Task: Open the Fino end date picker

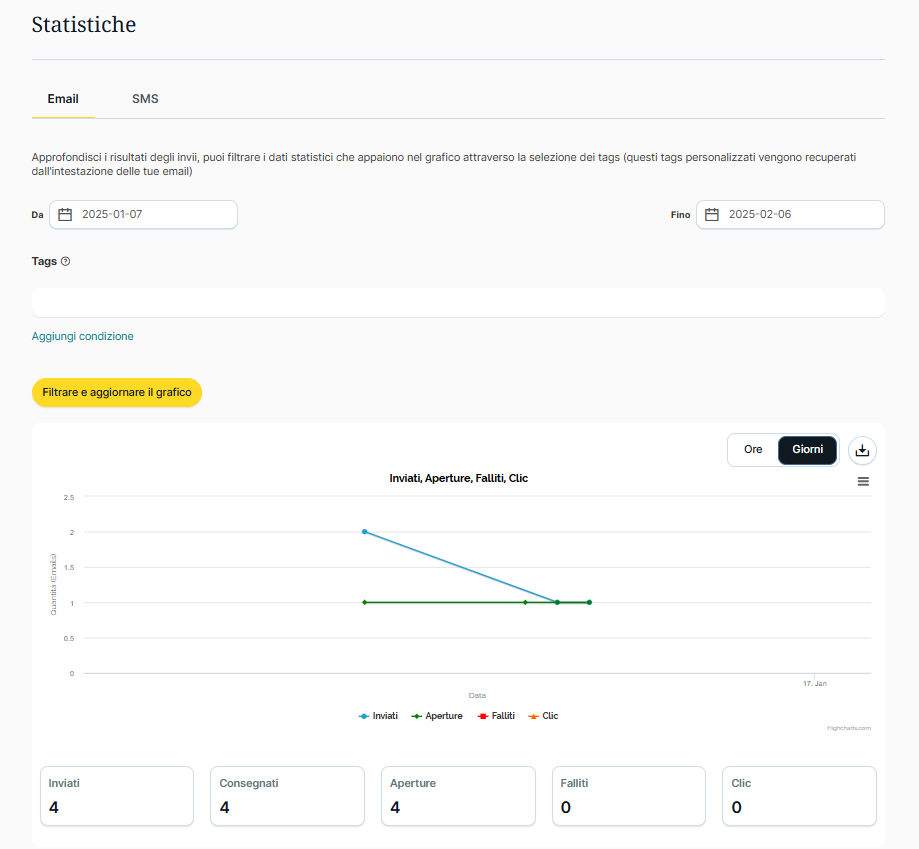Action: (795, 214)
